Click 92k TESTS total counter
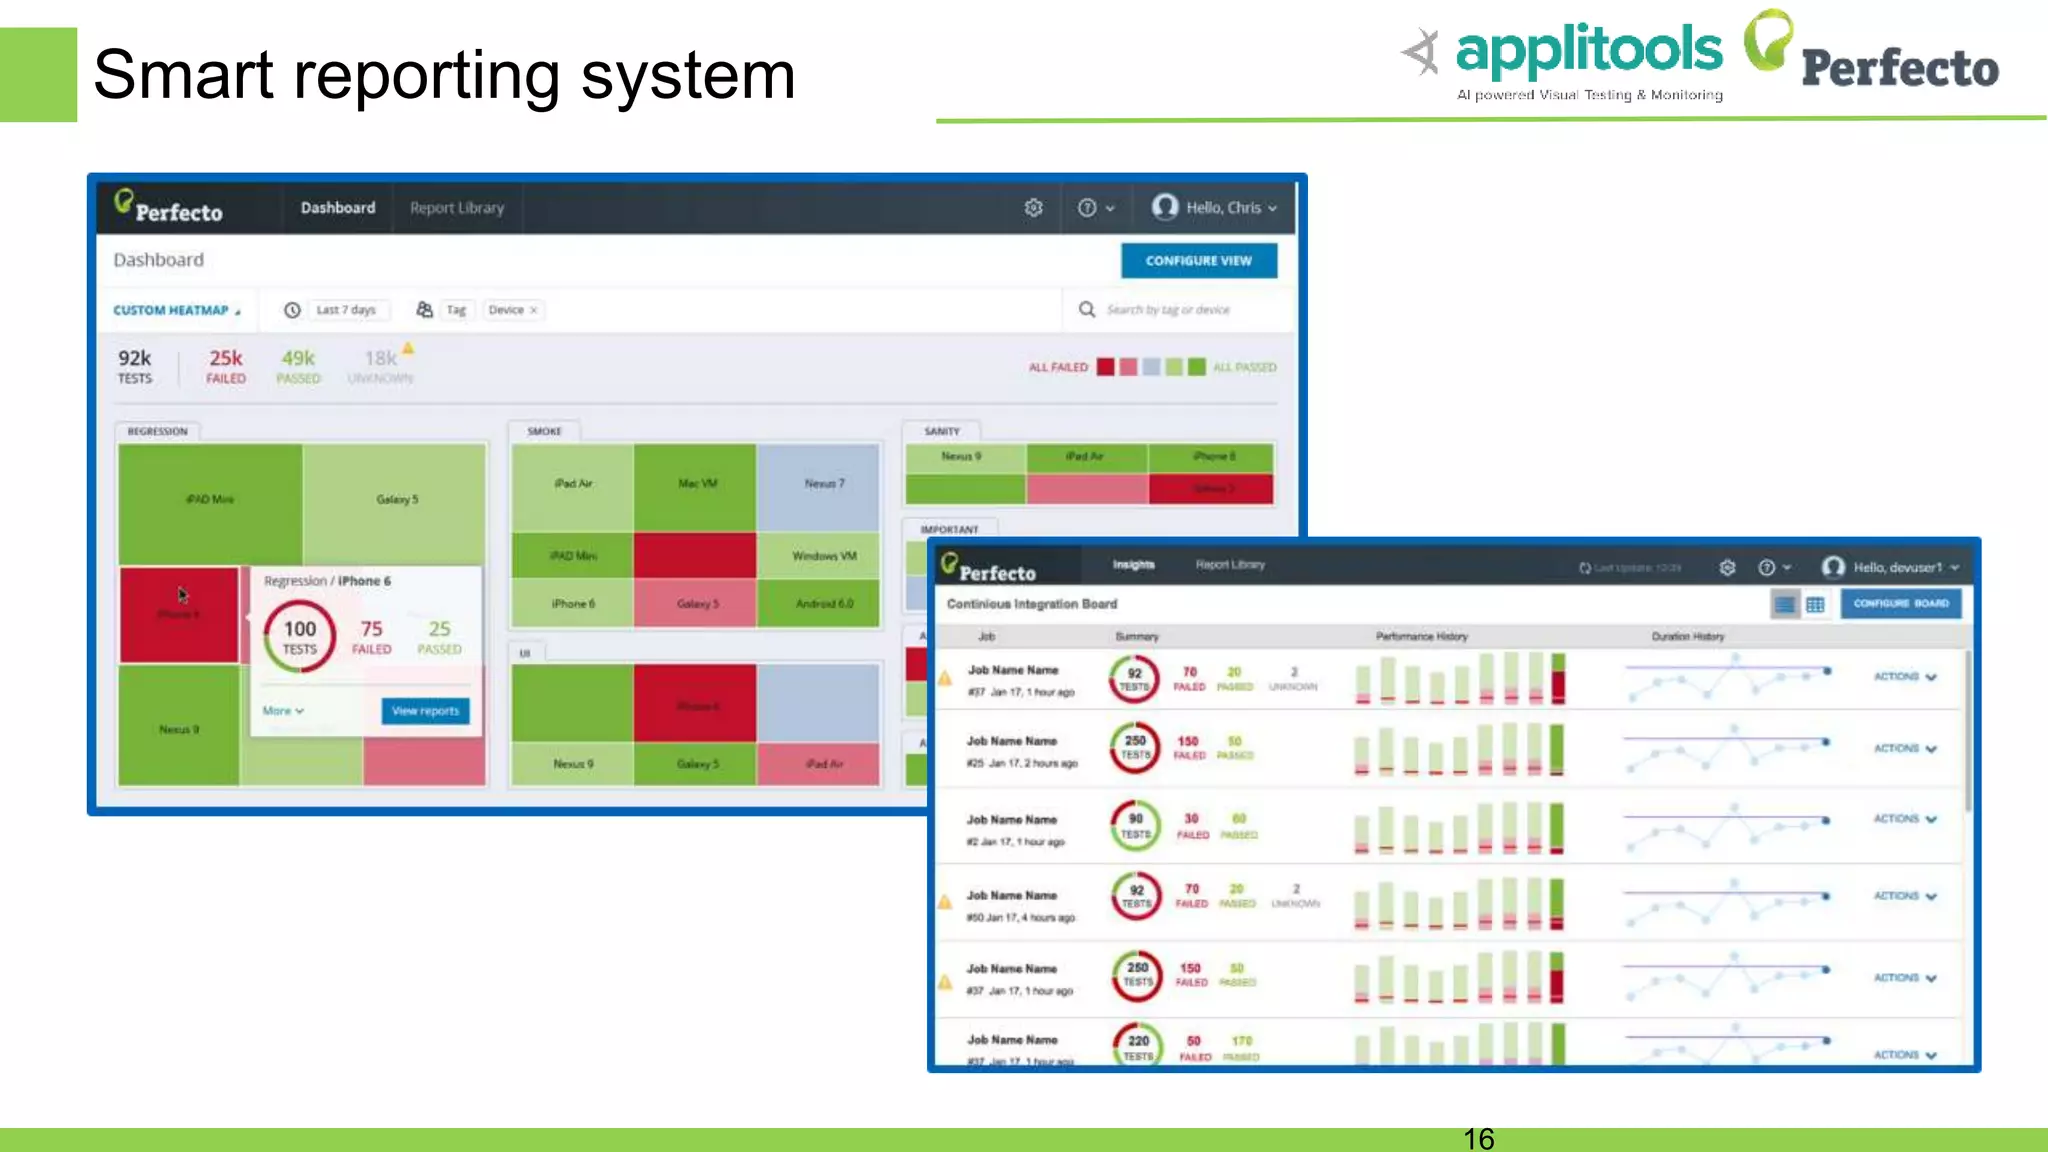 point(135,366)
